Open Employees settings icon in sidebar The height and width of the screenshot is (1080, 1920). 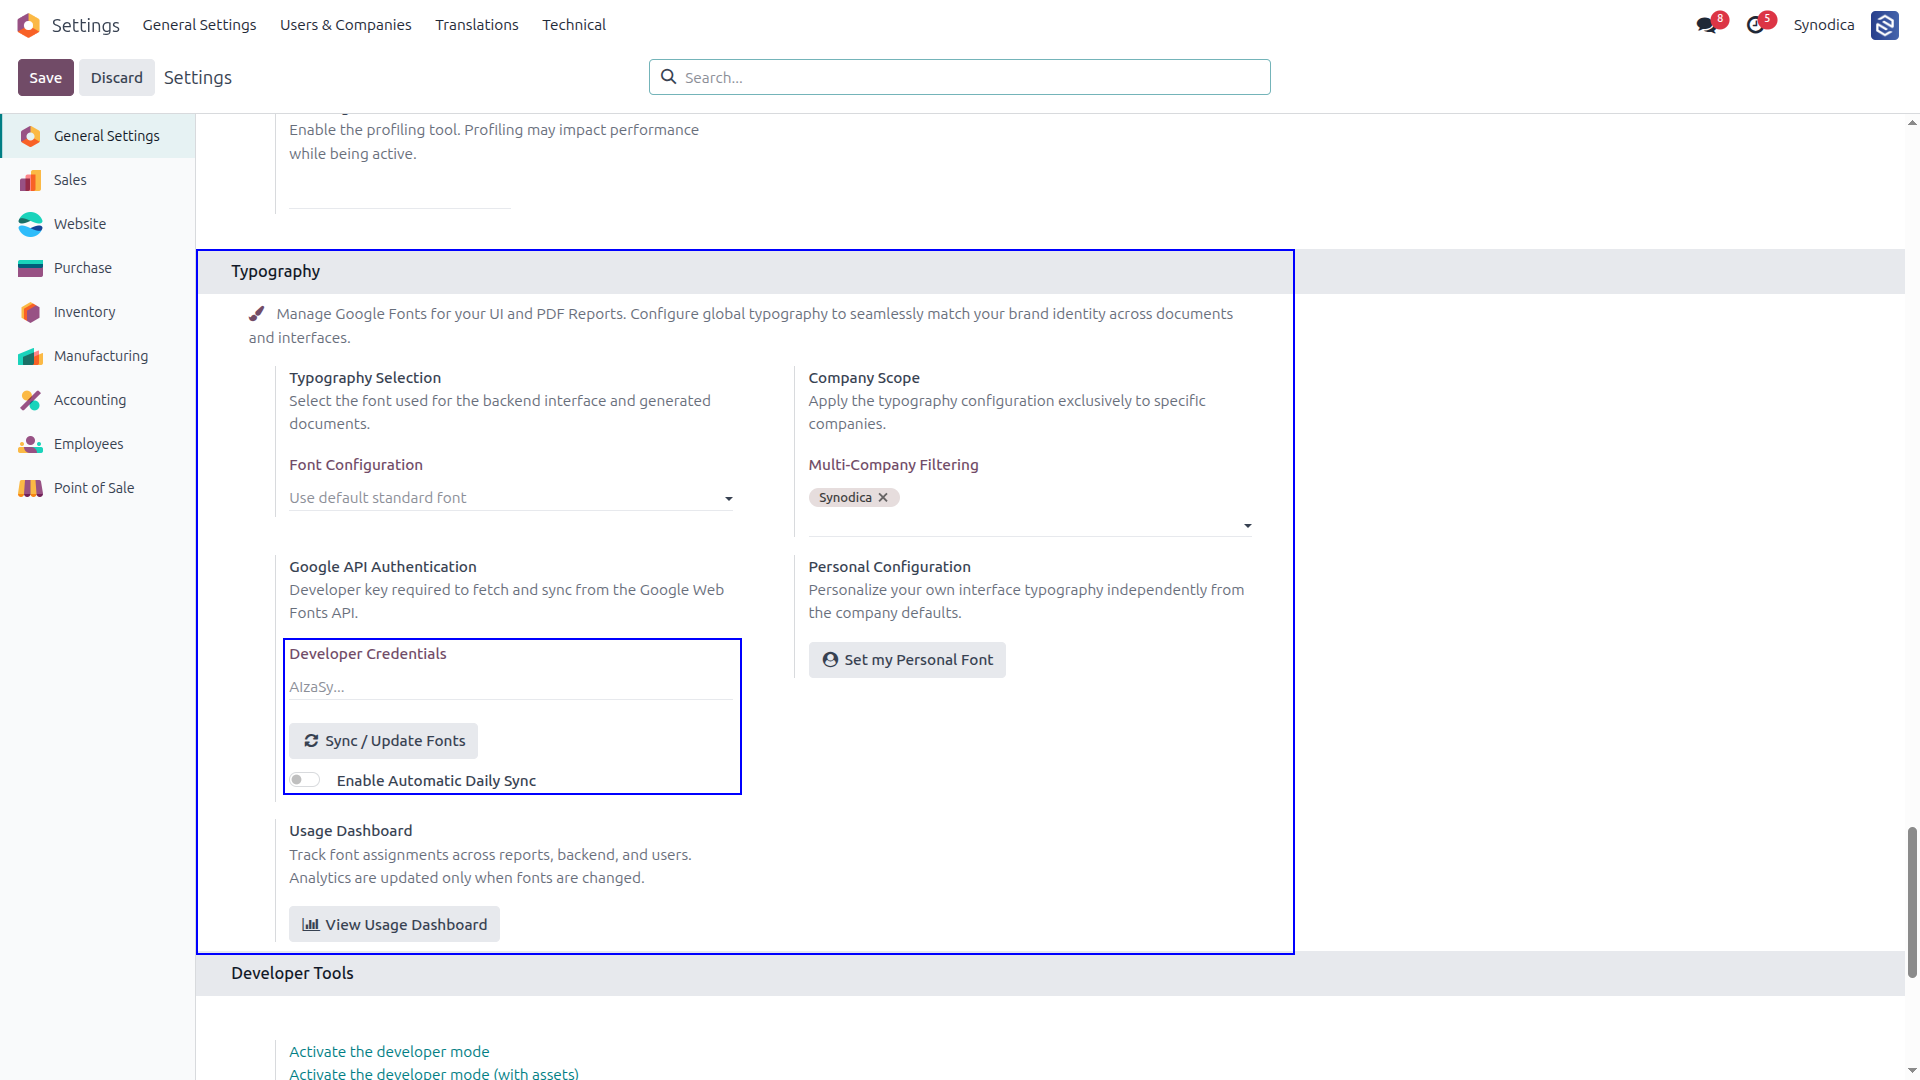point(31,444)
